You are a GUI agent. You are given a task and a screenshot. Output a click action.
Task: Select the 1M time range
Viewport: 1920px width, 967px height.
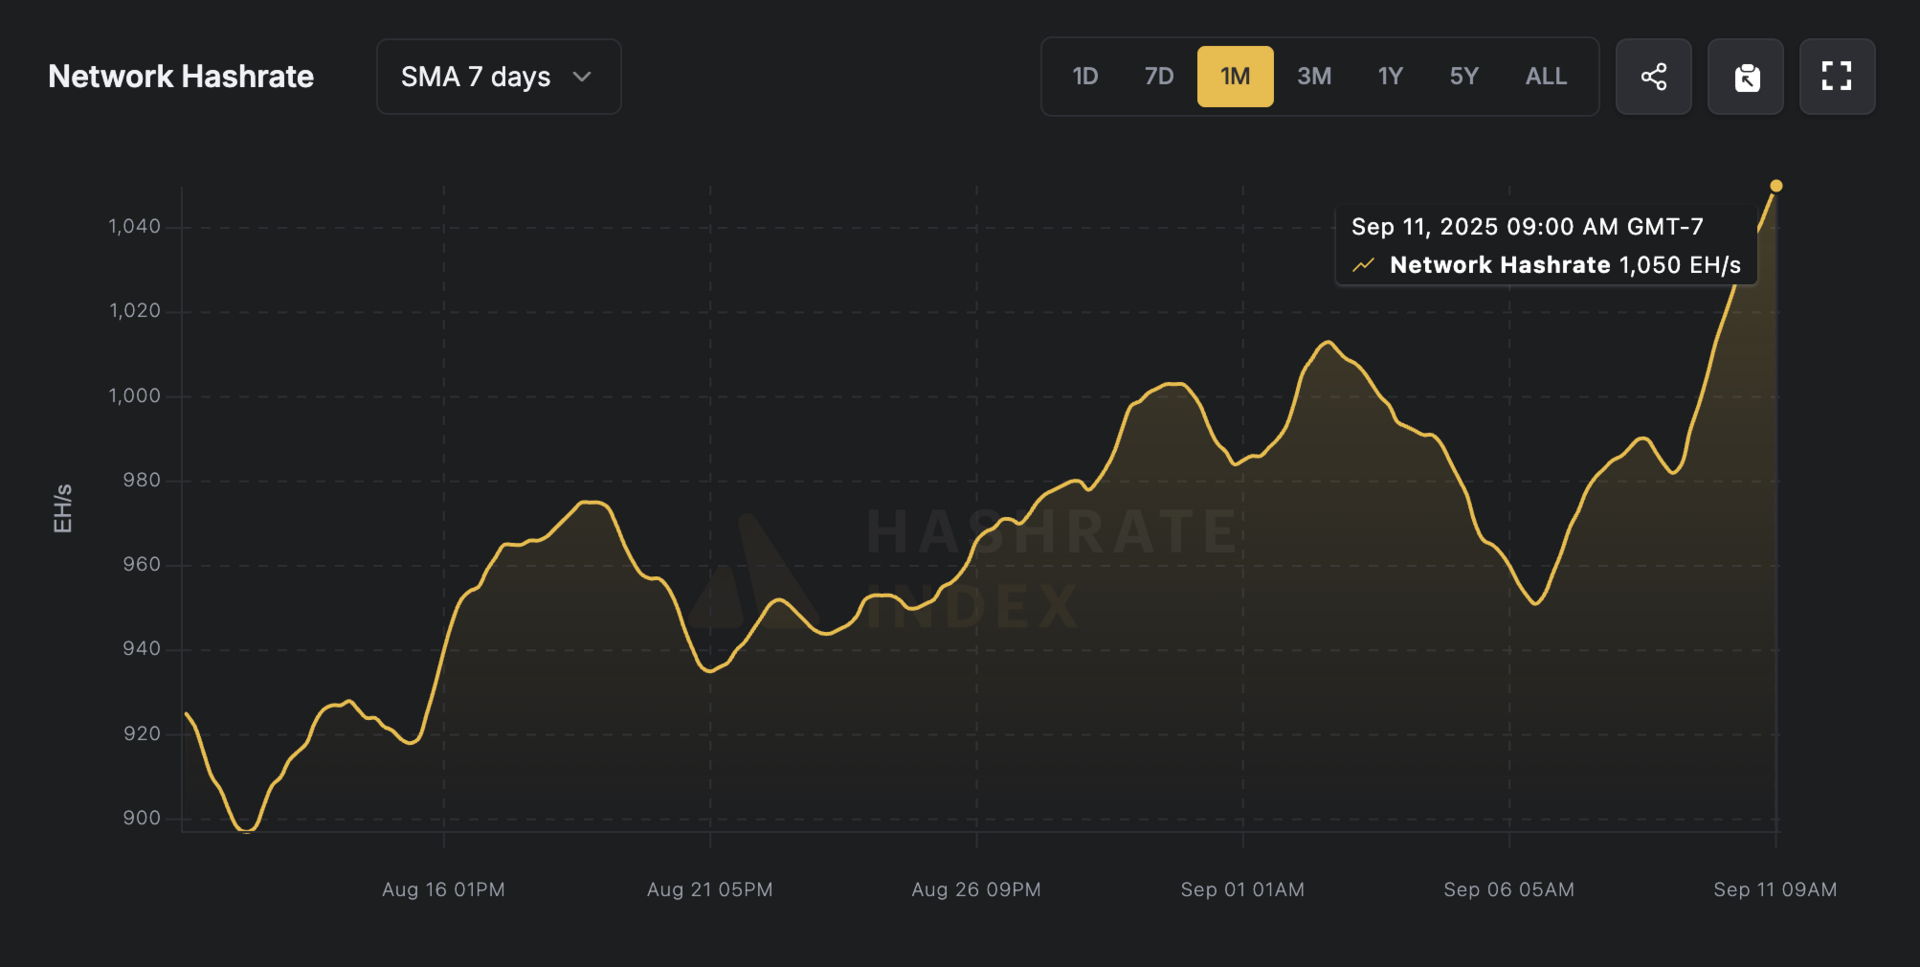1235,77
